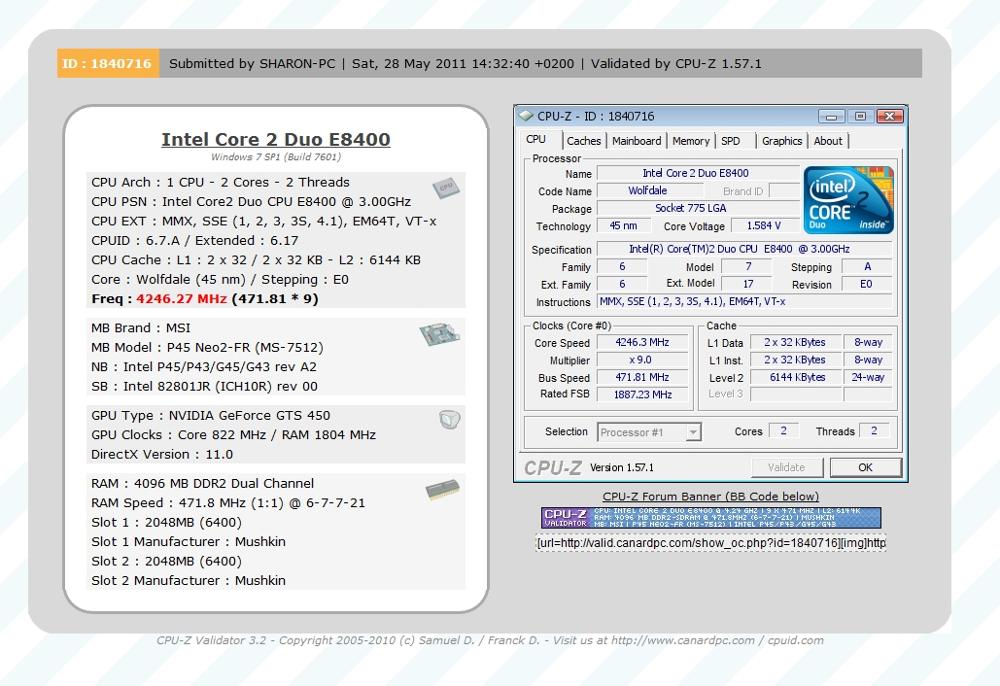
Task: Maximize the CPU-Z window
Action: coord(860,116)
